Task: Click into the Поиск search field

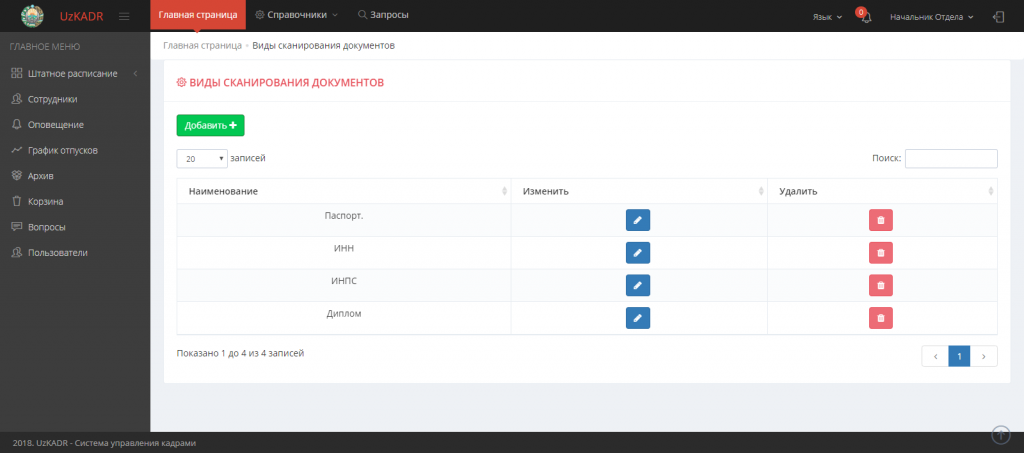Action: (x=950, y=158)
